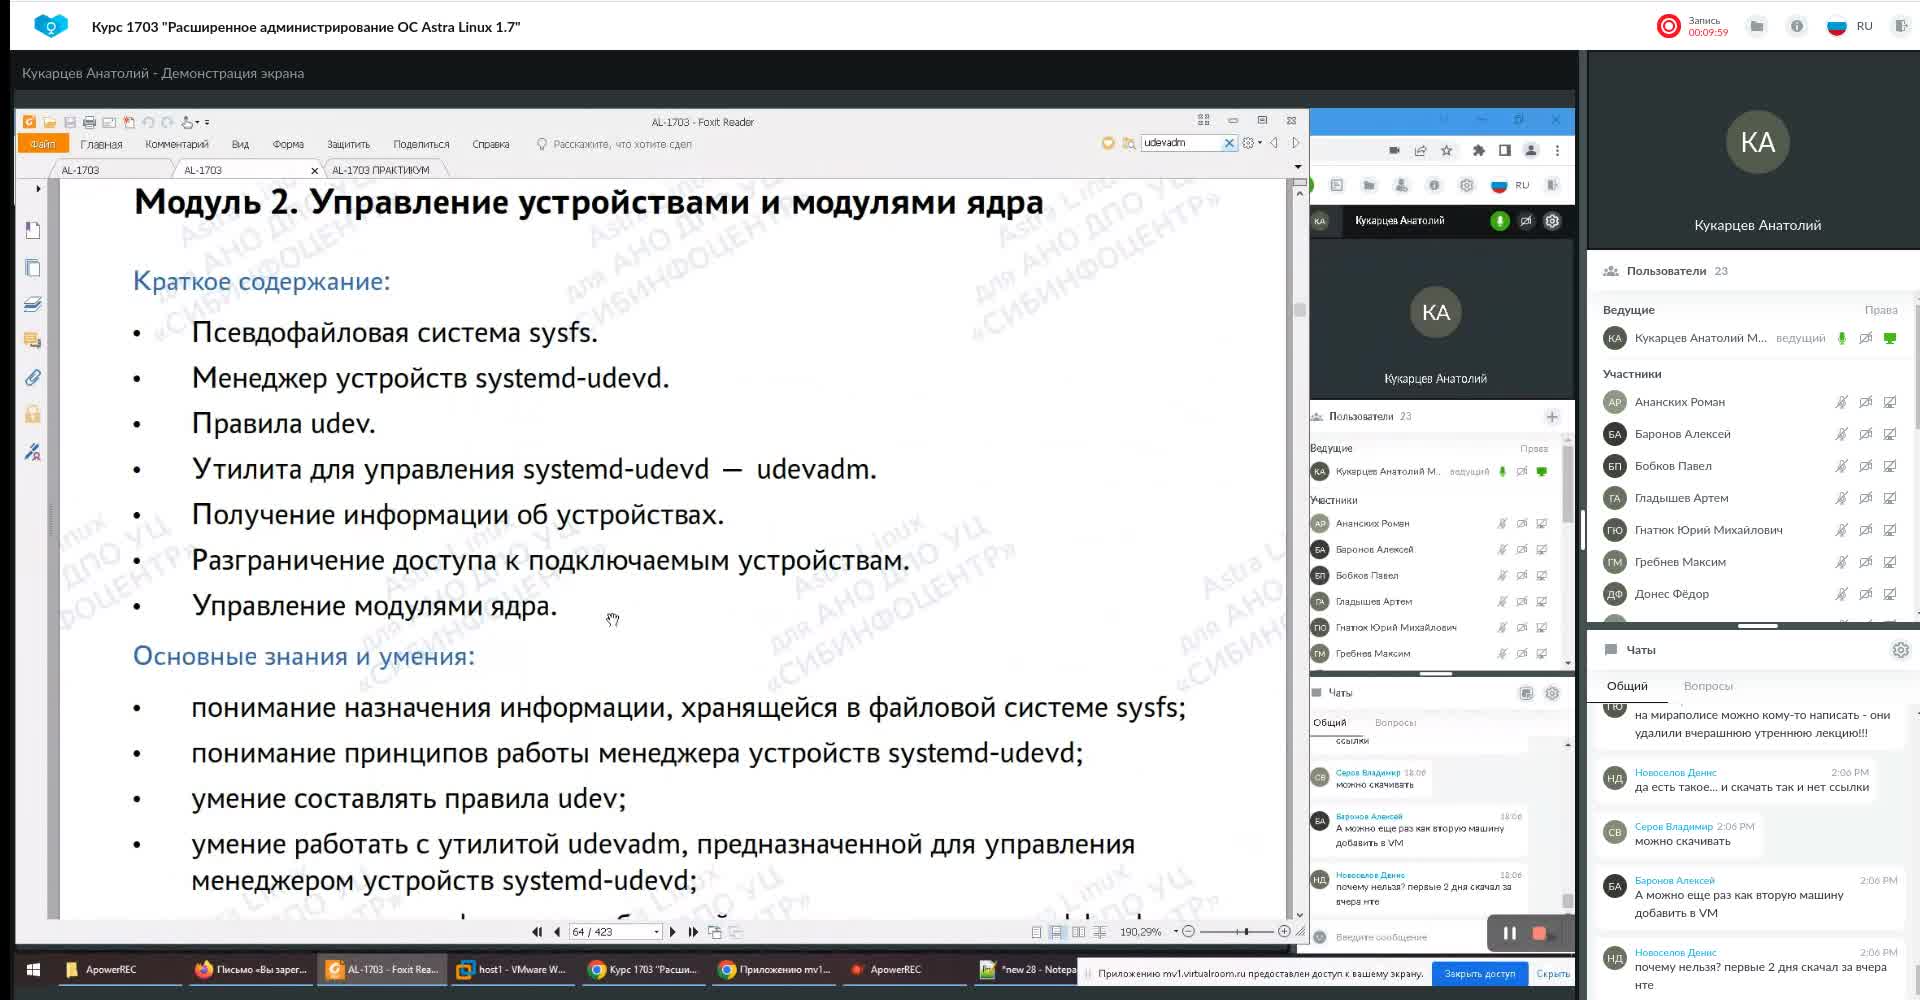Select single page view mode in Foxit
The image size is (1920, 1000).
coord(1036,932)
